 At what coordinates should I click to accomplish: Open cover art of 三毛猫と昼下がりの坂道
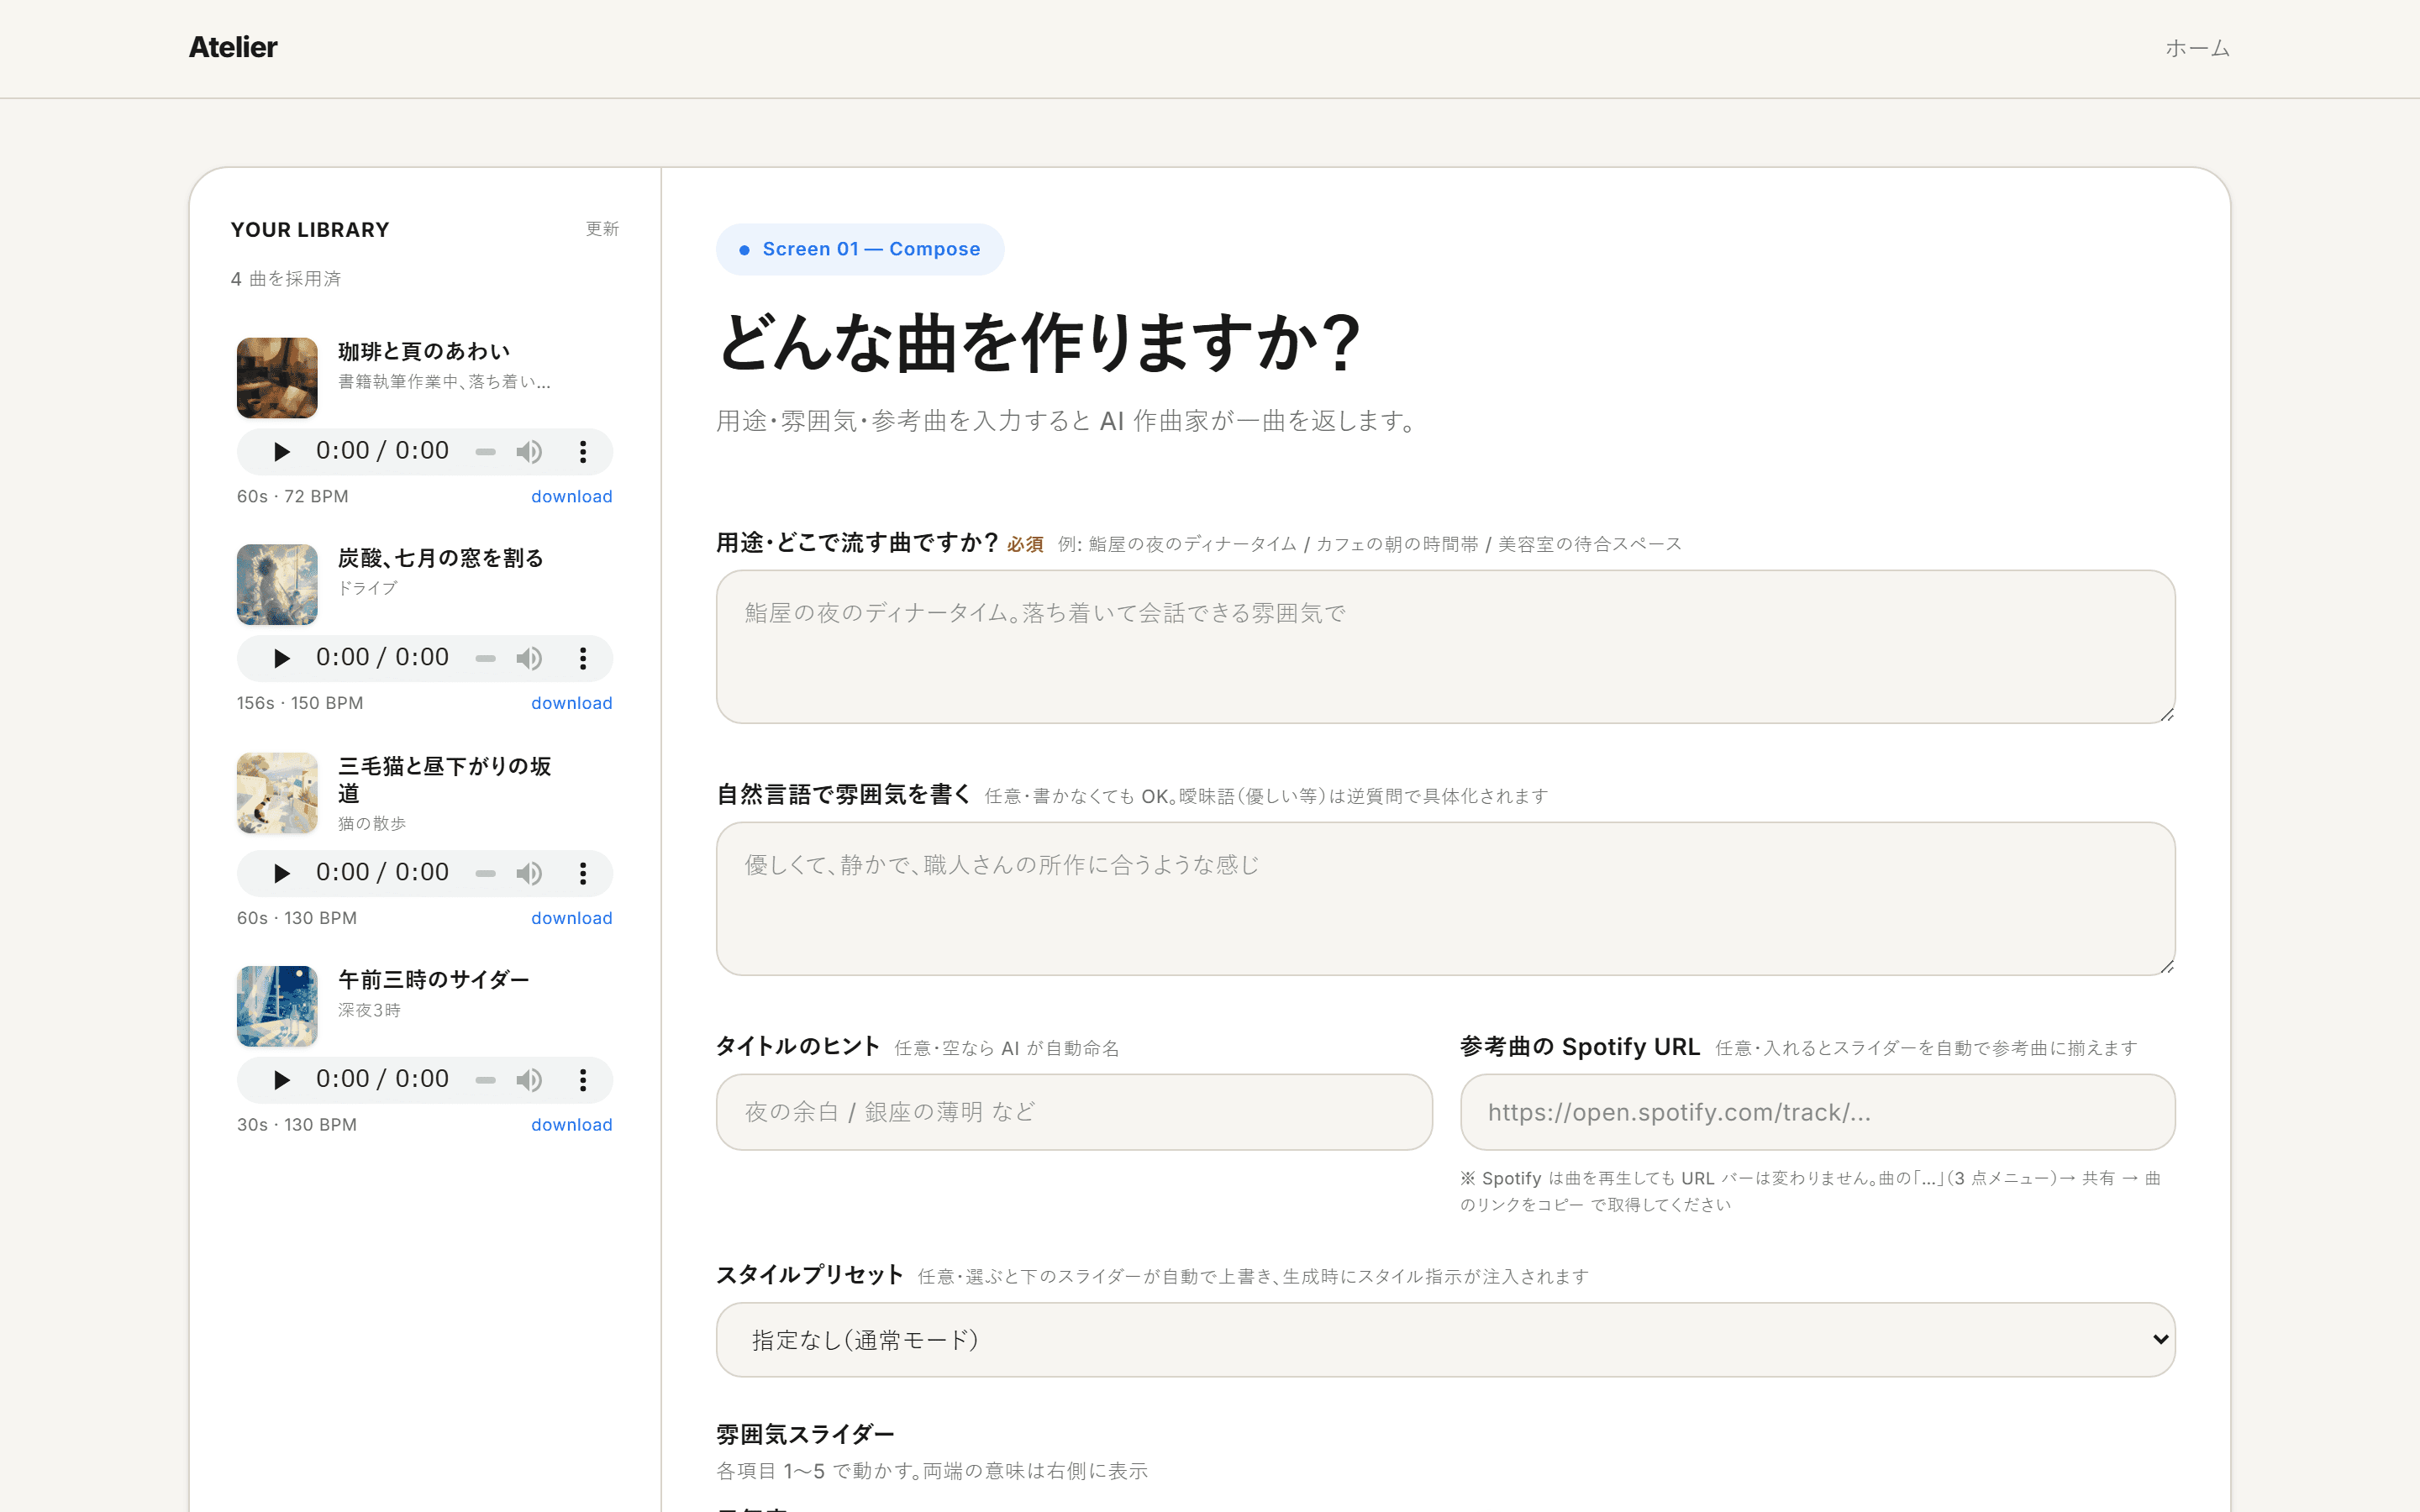[277, 793]
